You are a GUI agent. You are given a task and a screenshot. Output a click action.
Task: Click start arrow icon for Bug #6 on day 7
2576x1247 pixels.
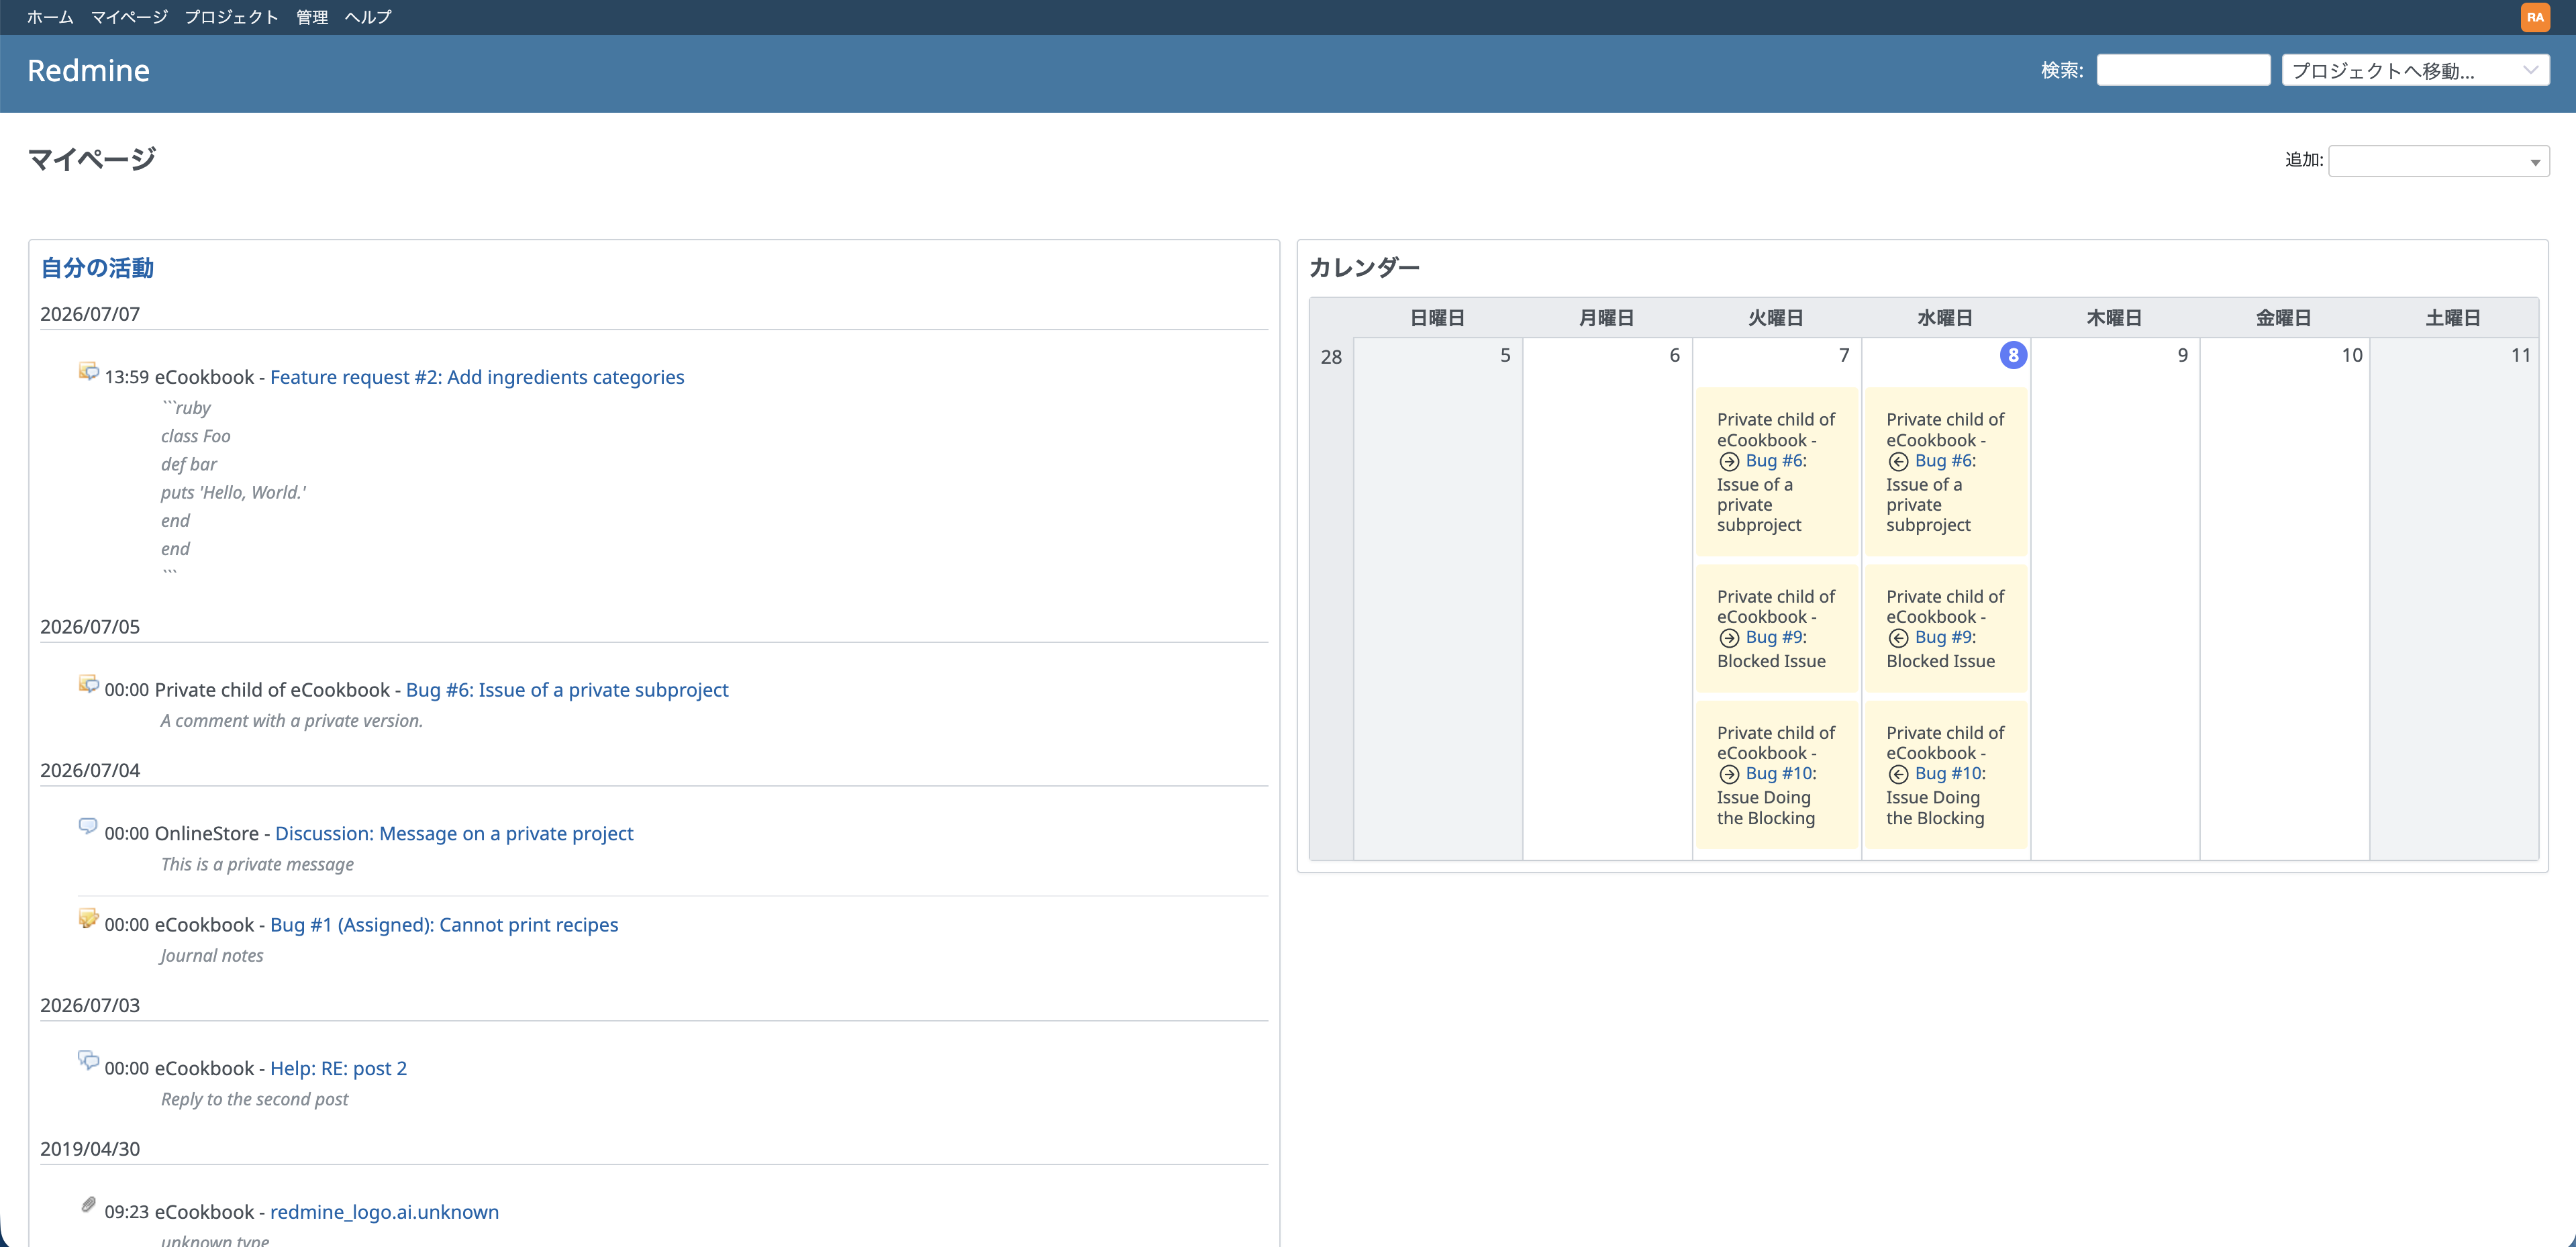click(x=1729, y=462)
